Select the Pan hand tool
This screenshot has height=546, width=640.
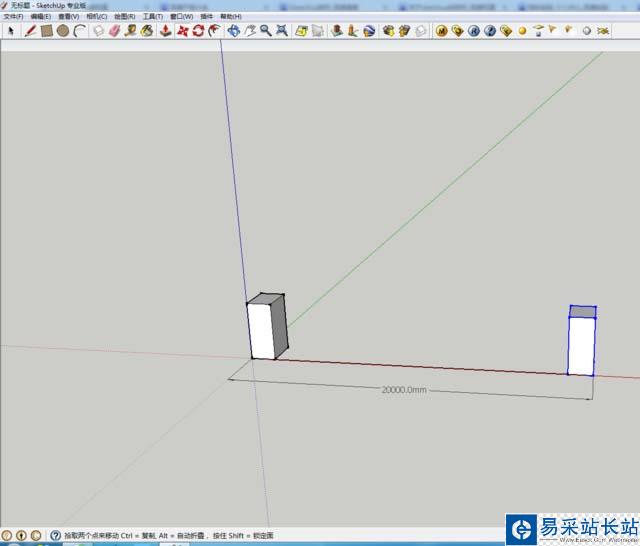coord(250,30)
